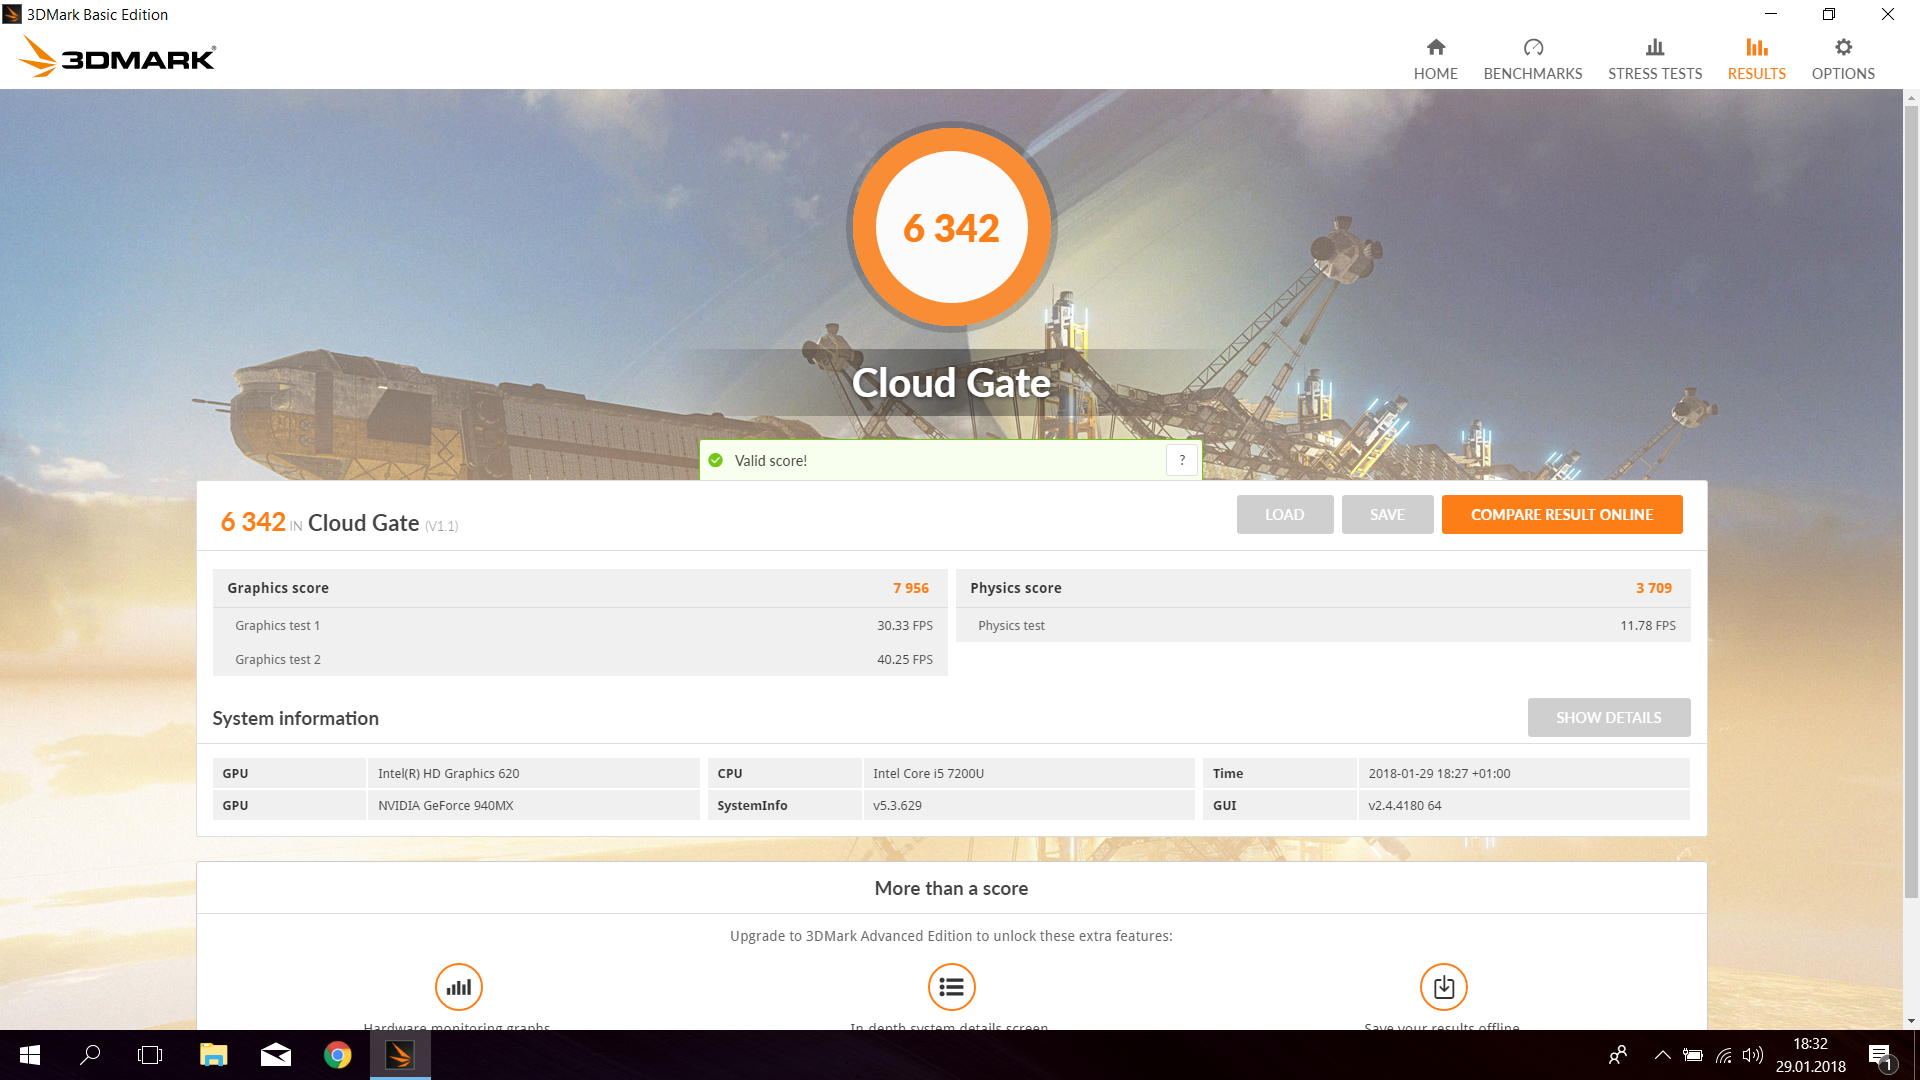Click the Time 2018-01-29 18:27 value

[x=1439, y=773]
